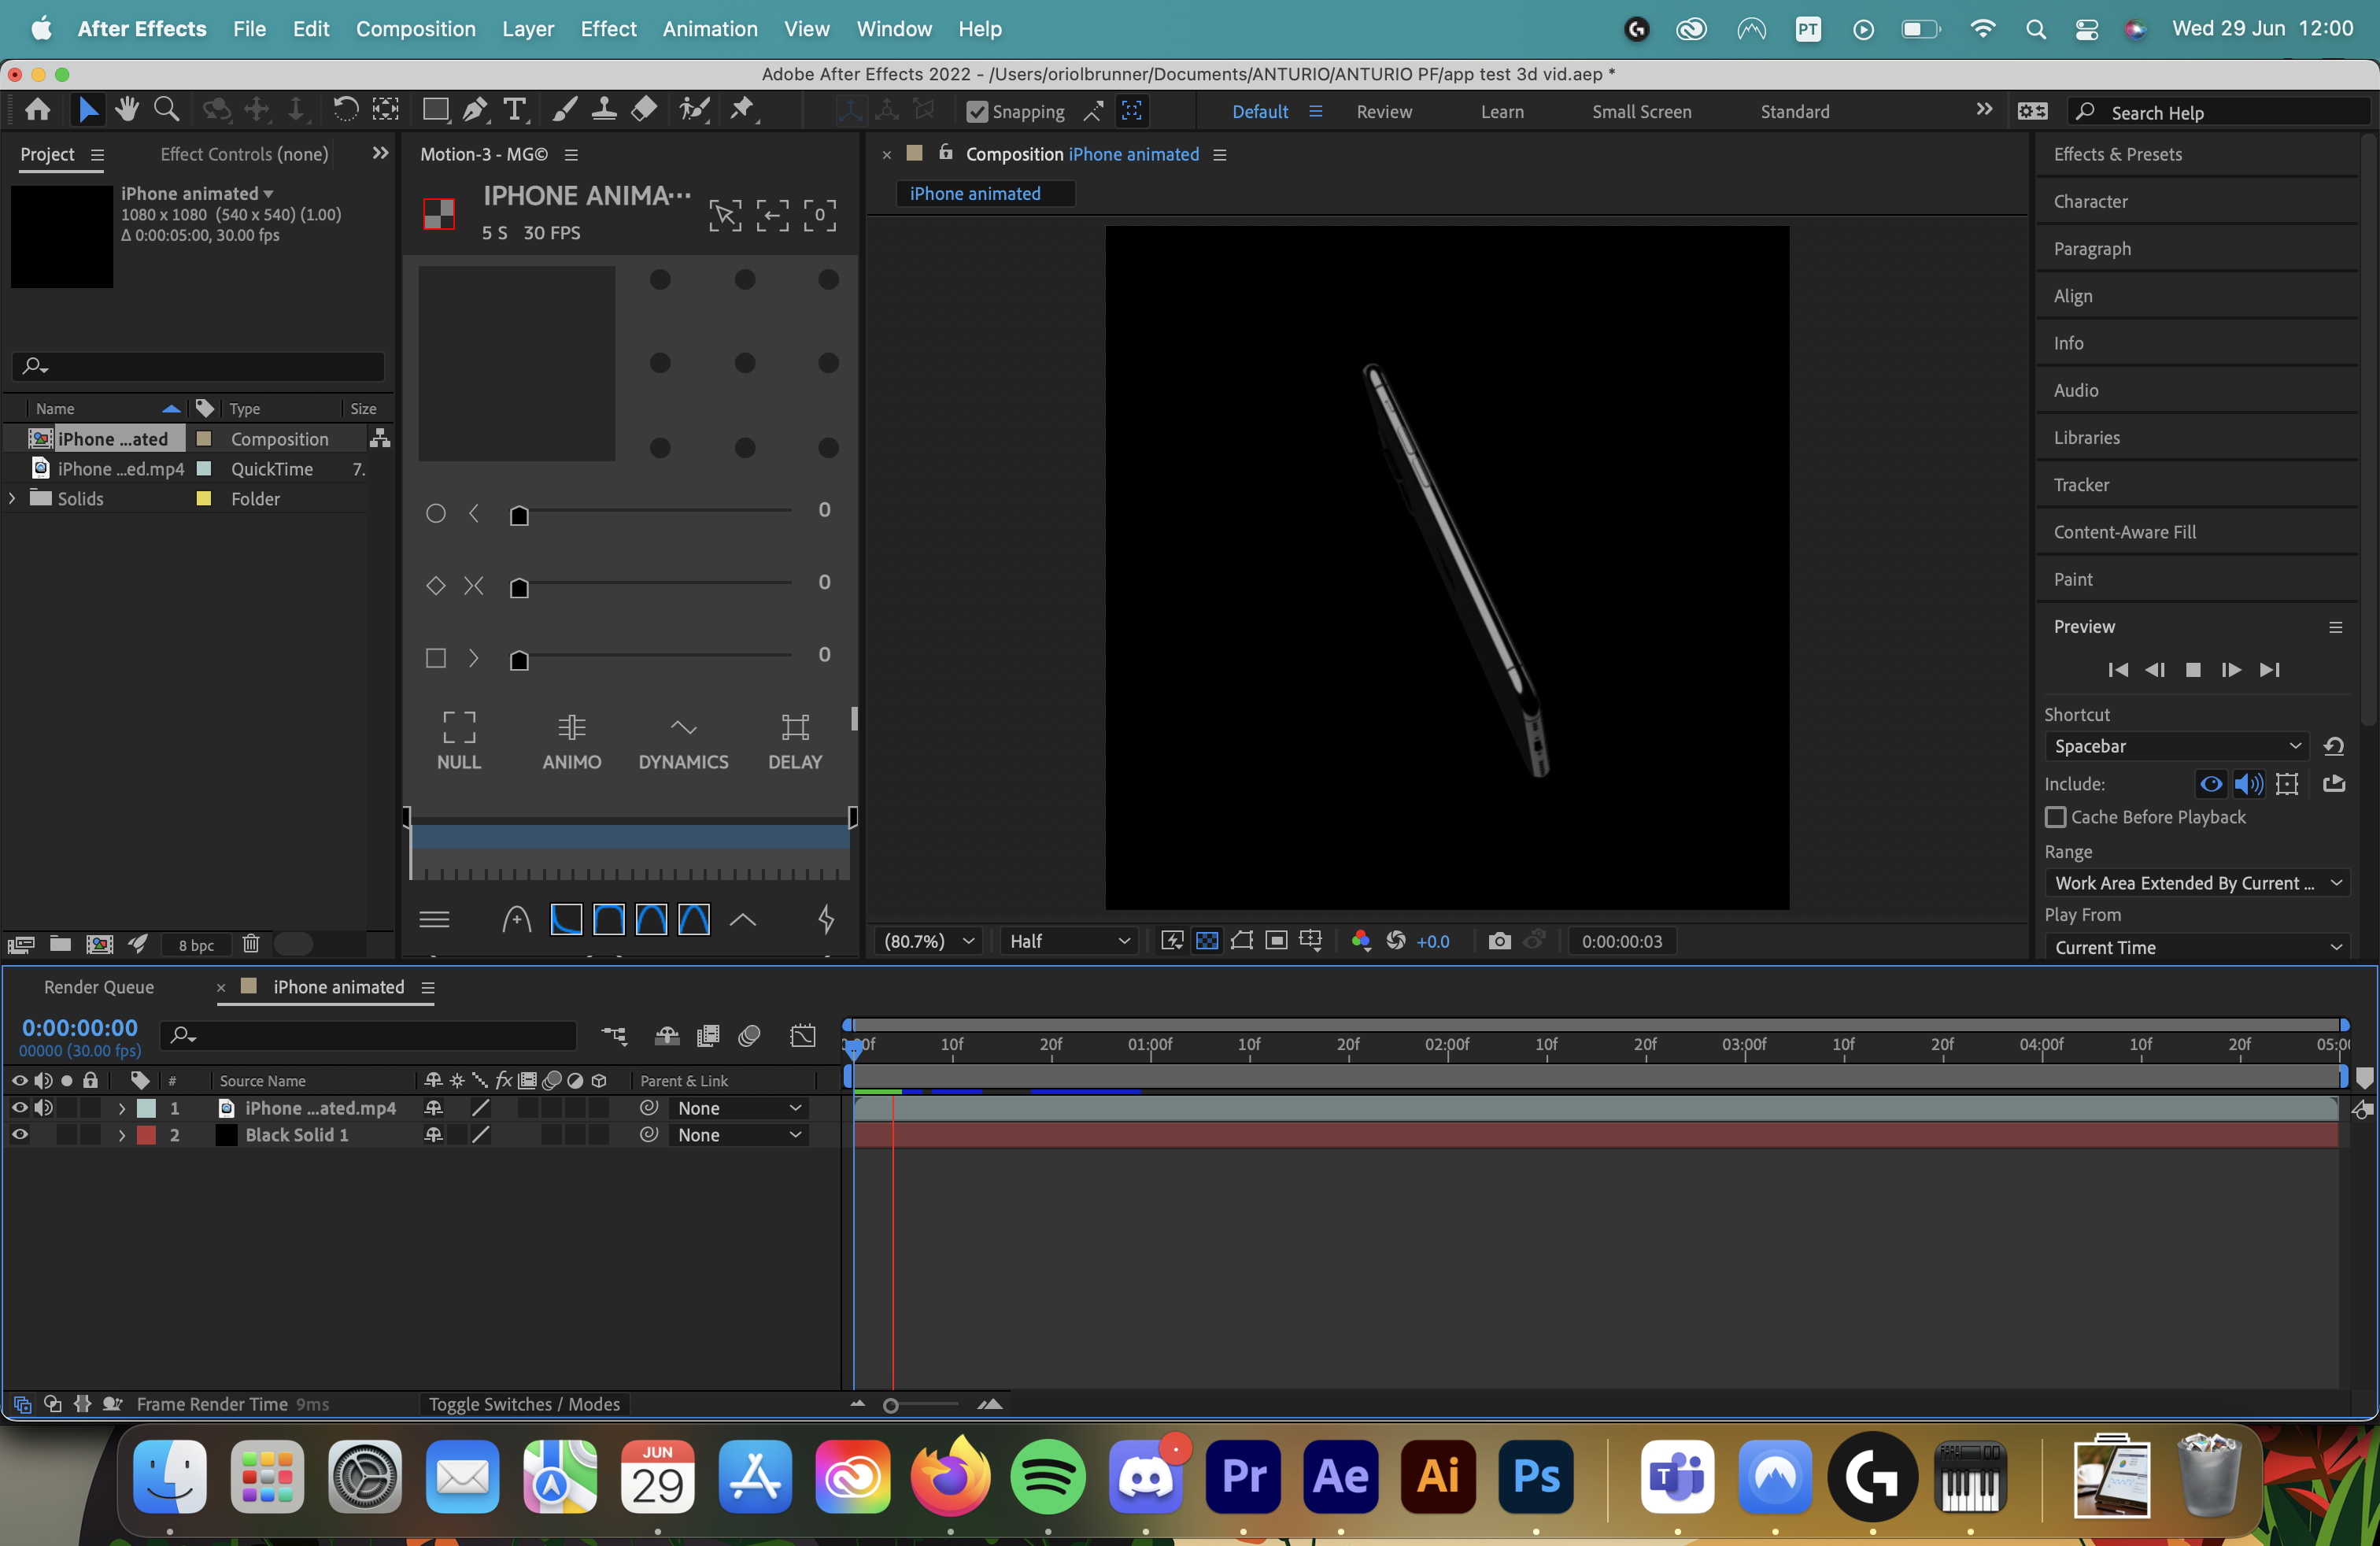The height and width of the screenshot is (1546, 2380).
Task: Open the Composition menu
Action: pyautogui.click(x=415, y=29)
